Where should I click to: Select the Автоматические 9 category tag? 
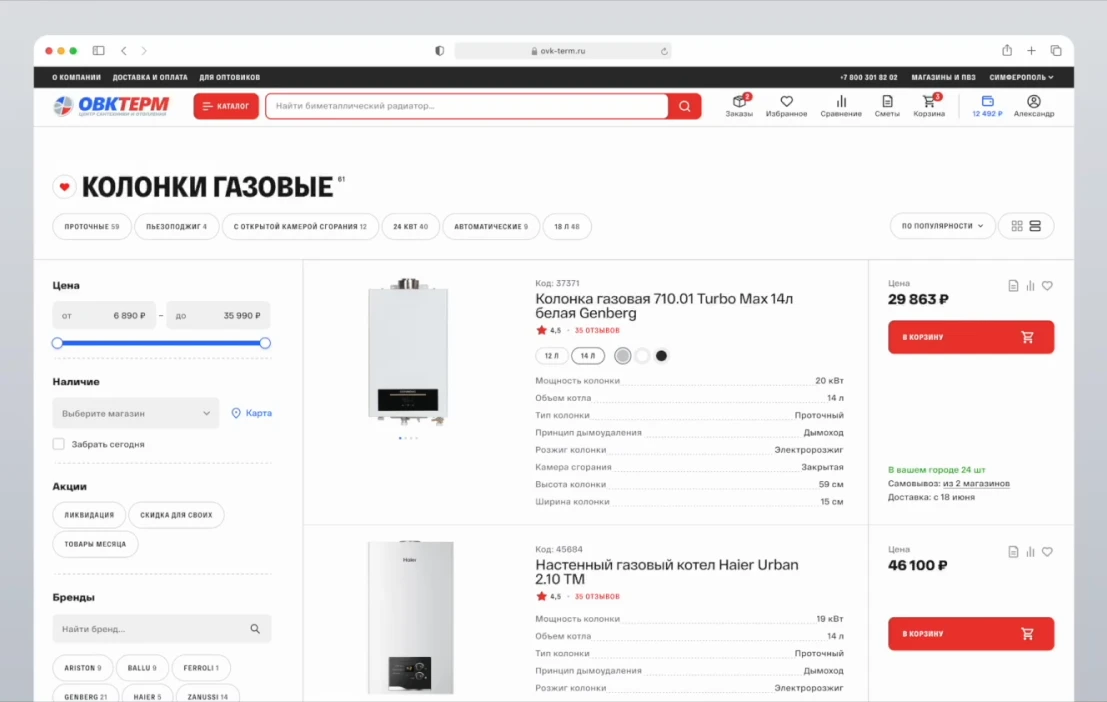[x=491, y=227]
